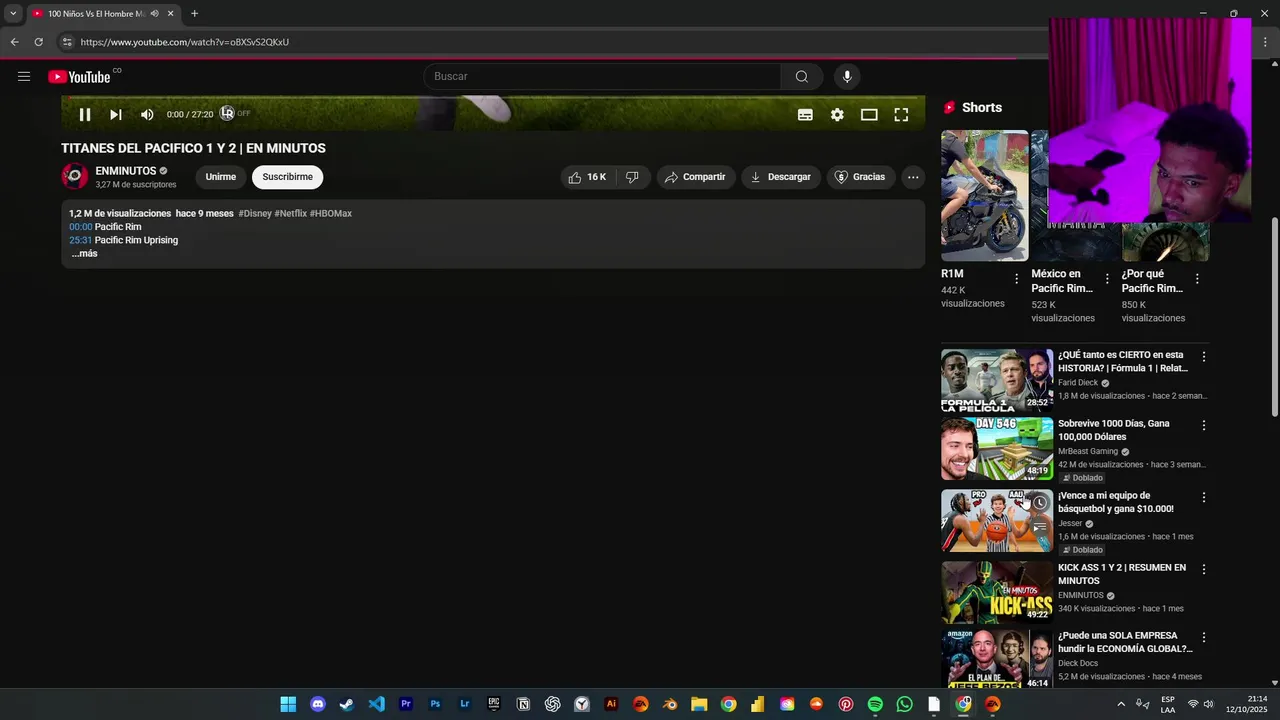
Task: Click the Gracias button
Action: 860,177
